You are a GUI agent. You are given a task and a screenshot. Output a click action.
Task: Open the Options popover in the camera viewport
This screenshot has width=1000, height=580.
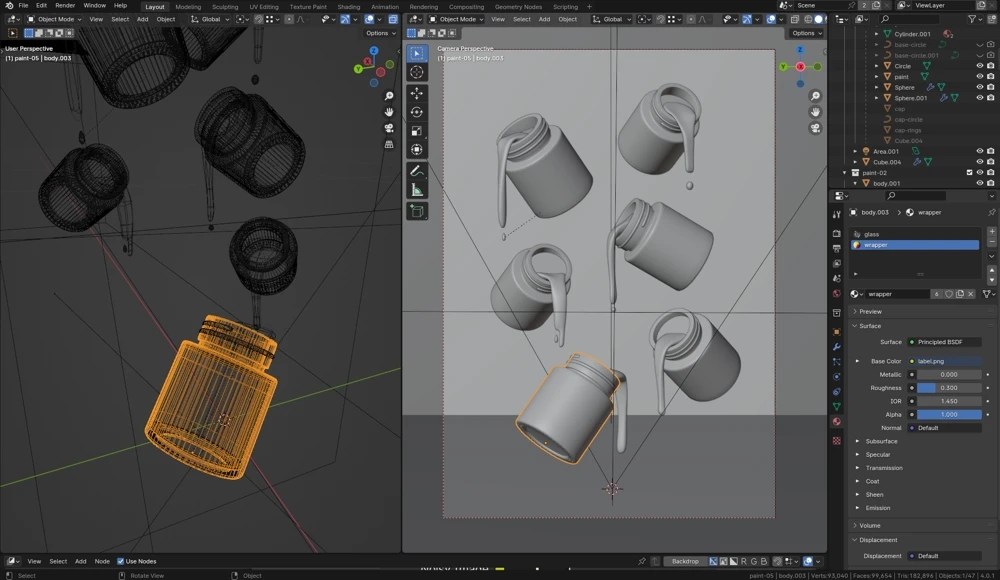tap(806, 33)
